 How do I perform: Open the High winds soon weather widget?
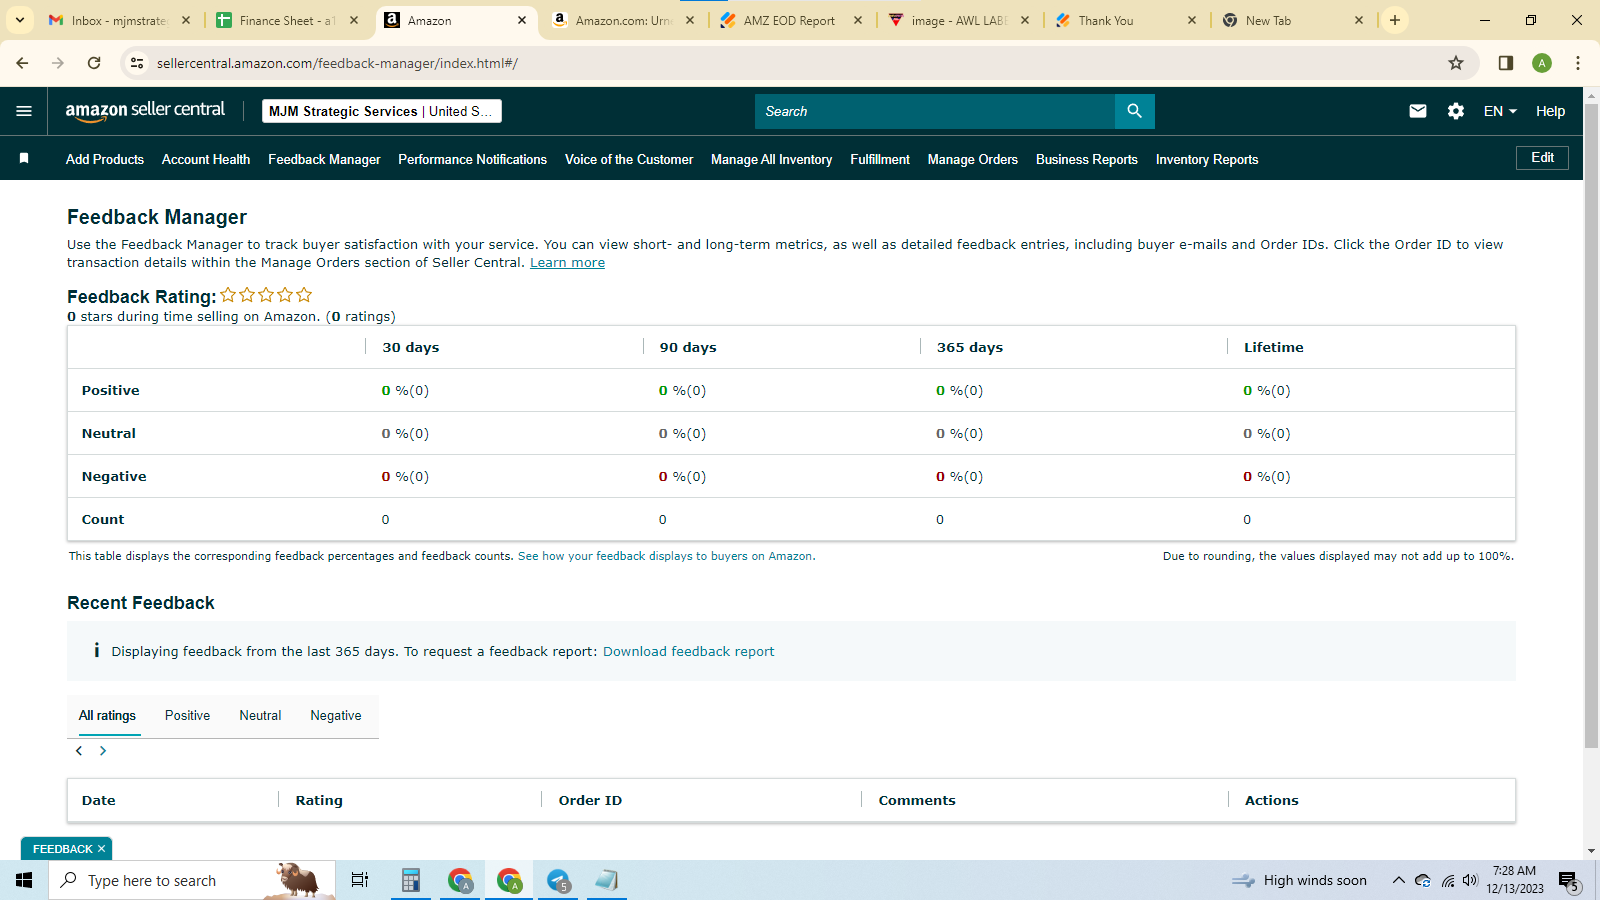[x=1300, y=880]
